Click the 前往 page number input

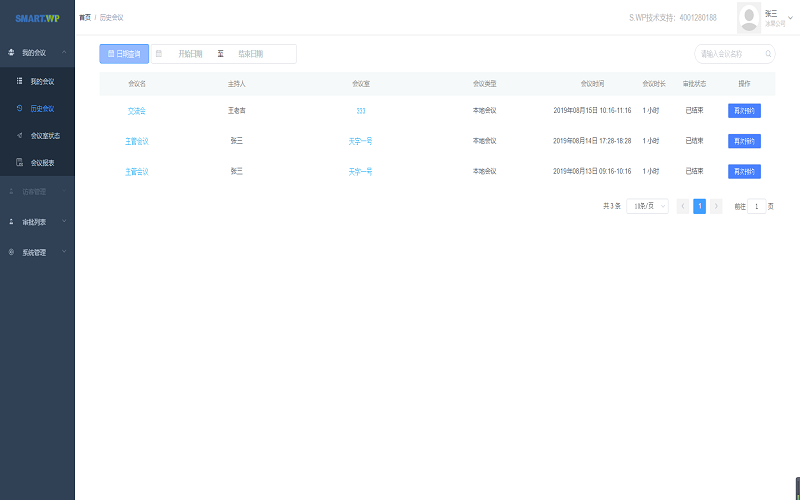(x=757, y=206)
